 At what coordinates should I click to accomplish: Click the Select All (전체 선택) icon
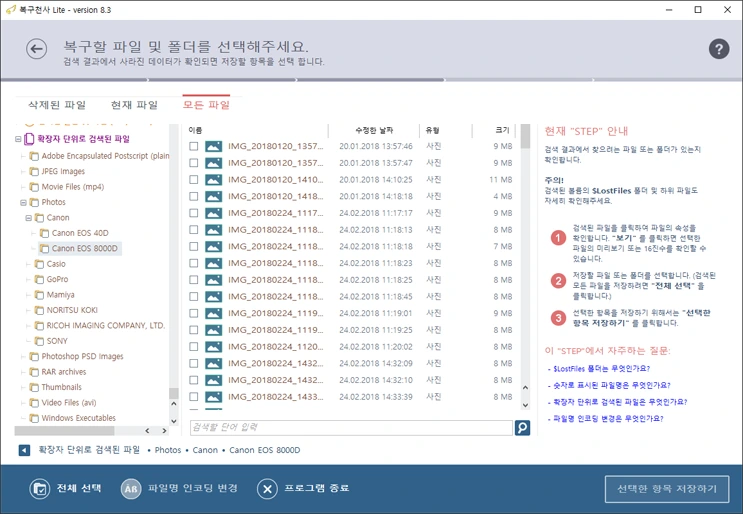[x=39, y=489]
